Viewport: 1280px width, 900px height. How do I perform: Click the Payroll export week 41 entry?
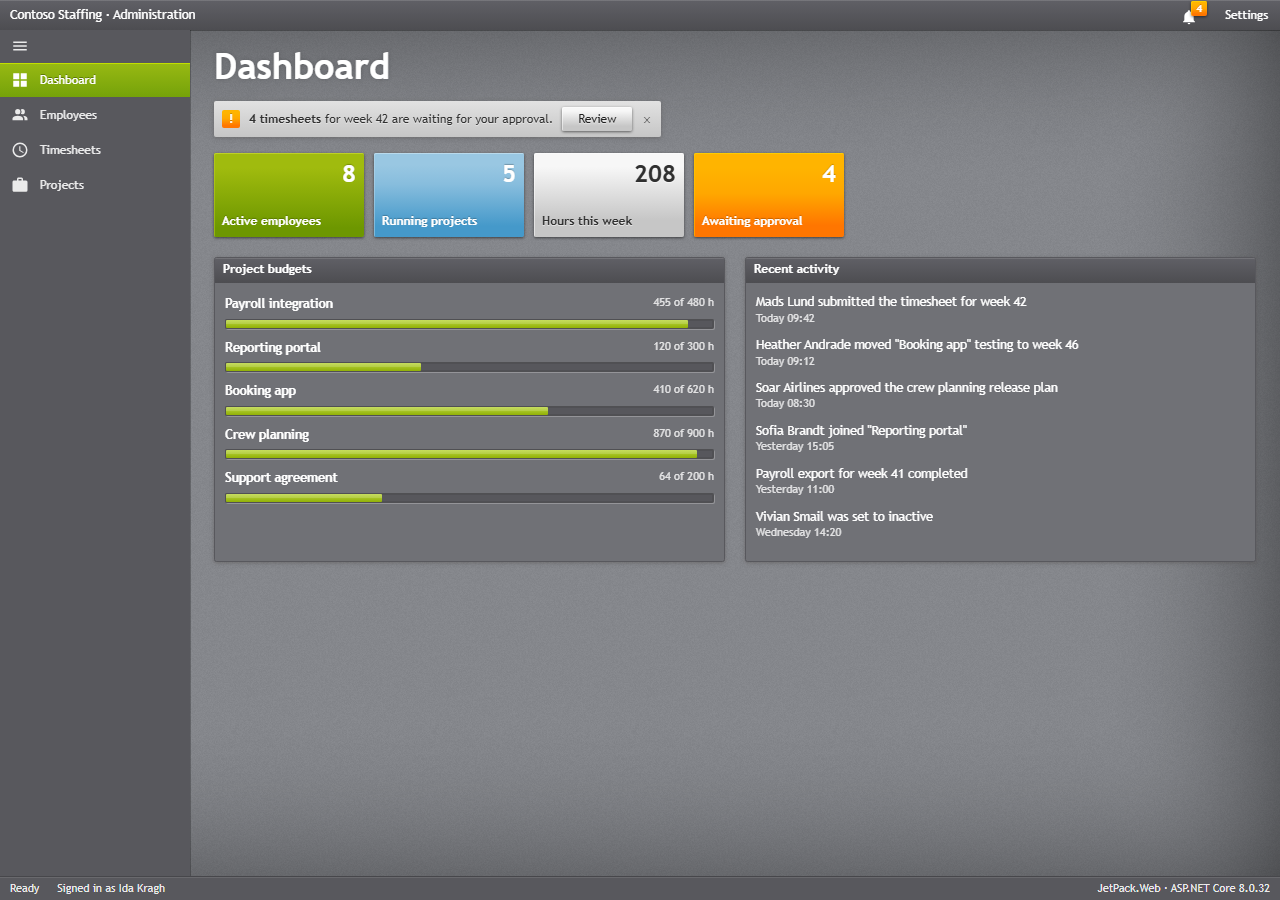[x=861, y=481]
